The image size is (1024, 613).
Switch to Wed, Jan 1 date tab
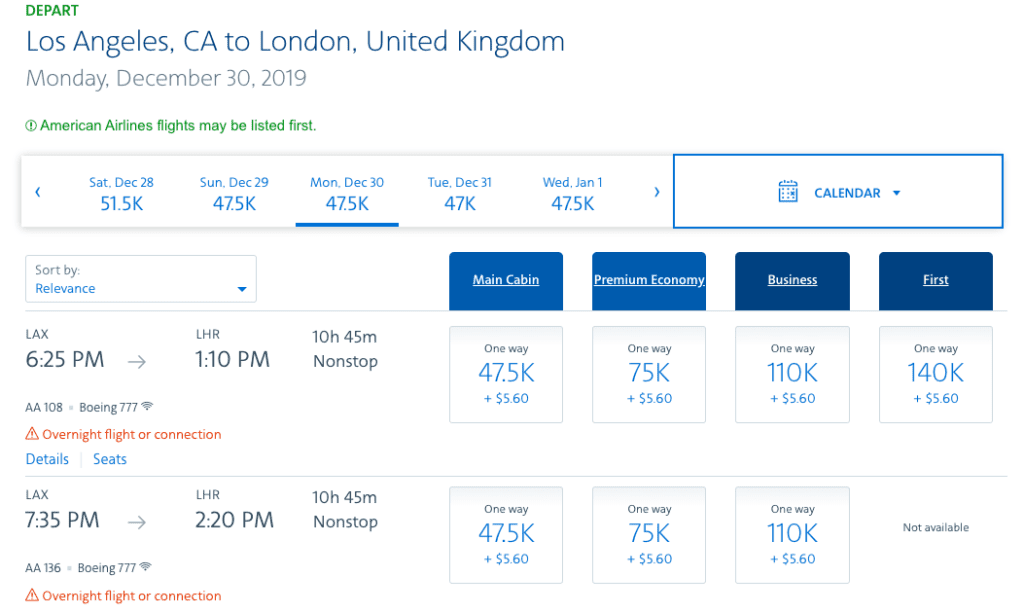pos(572,192)
